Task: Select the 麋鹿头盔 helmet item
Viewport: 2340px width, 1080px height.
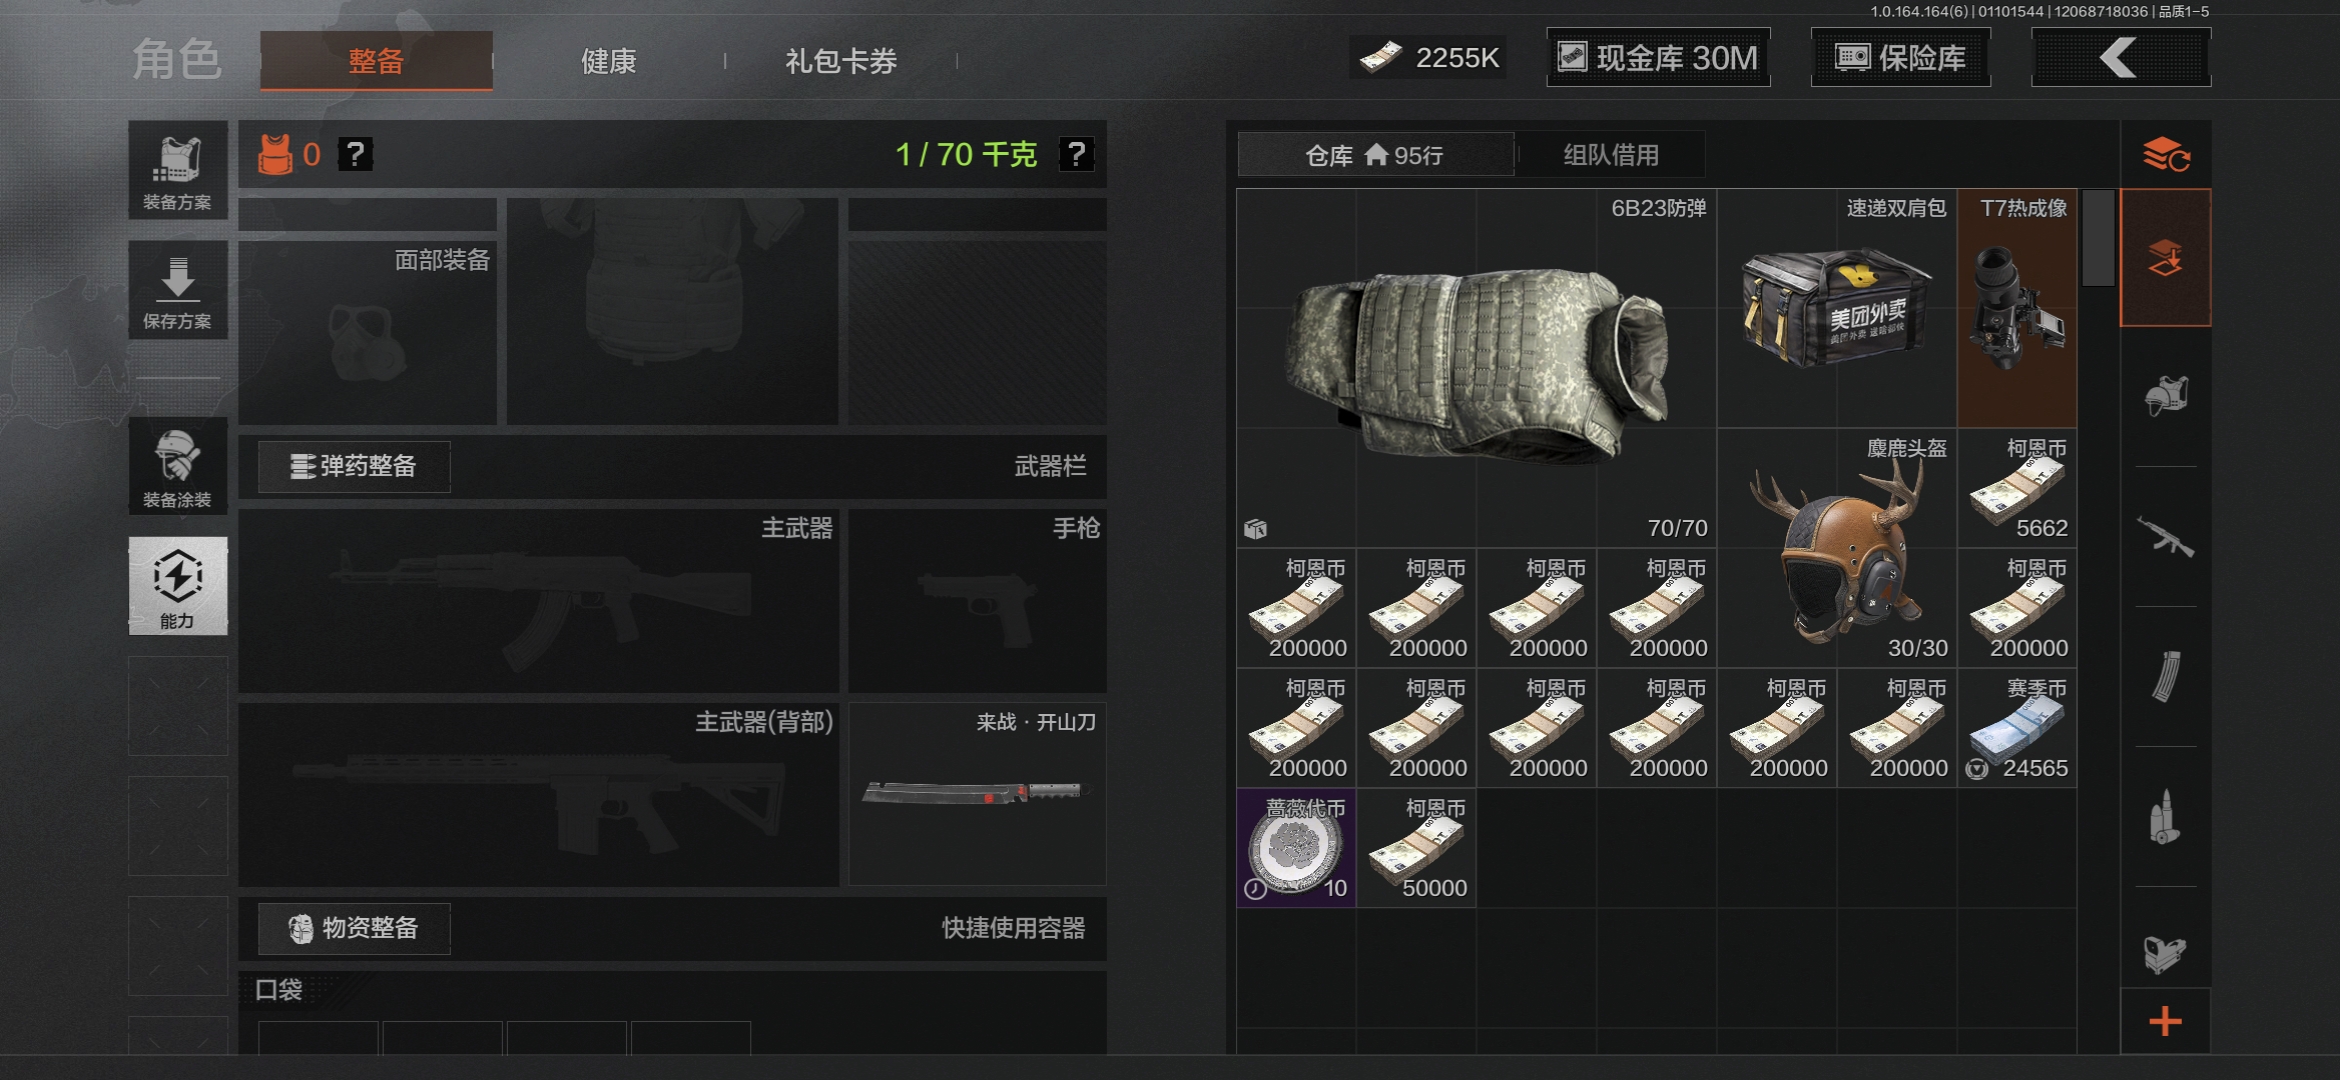Action: coord(1837,547)
